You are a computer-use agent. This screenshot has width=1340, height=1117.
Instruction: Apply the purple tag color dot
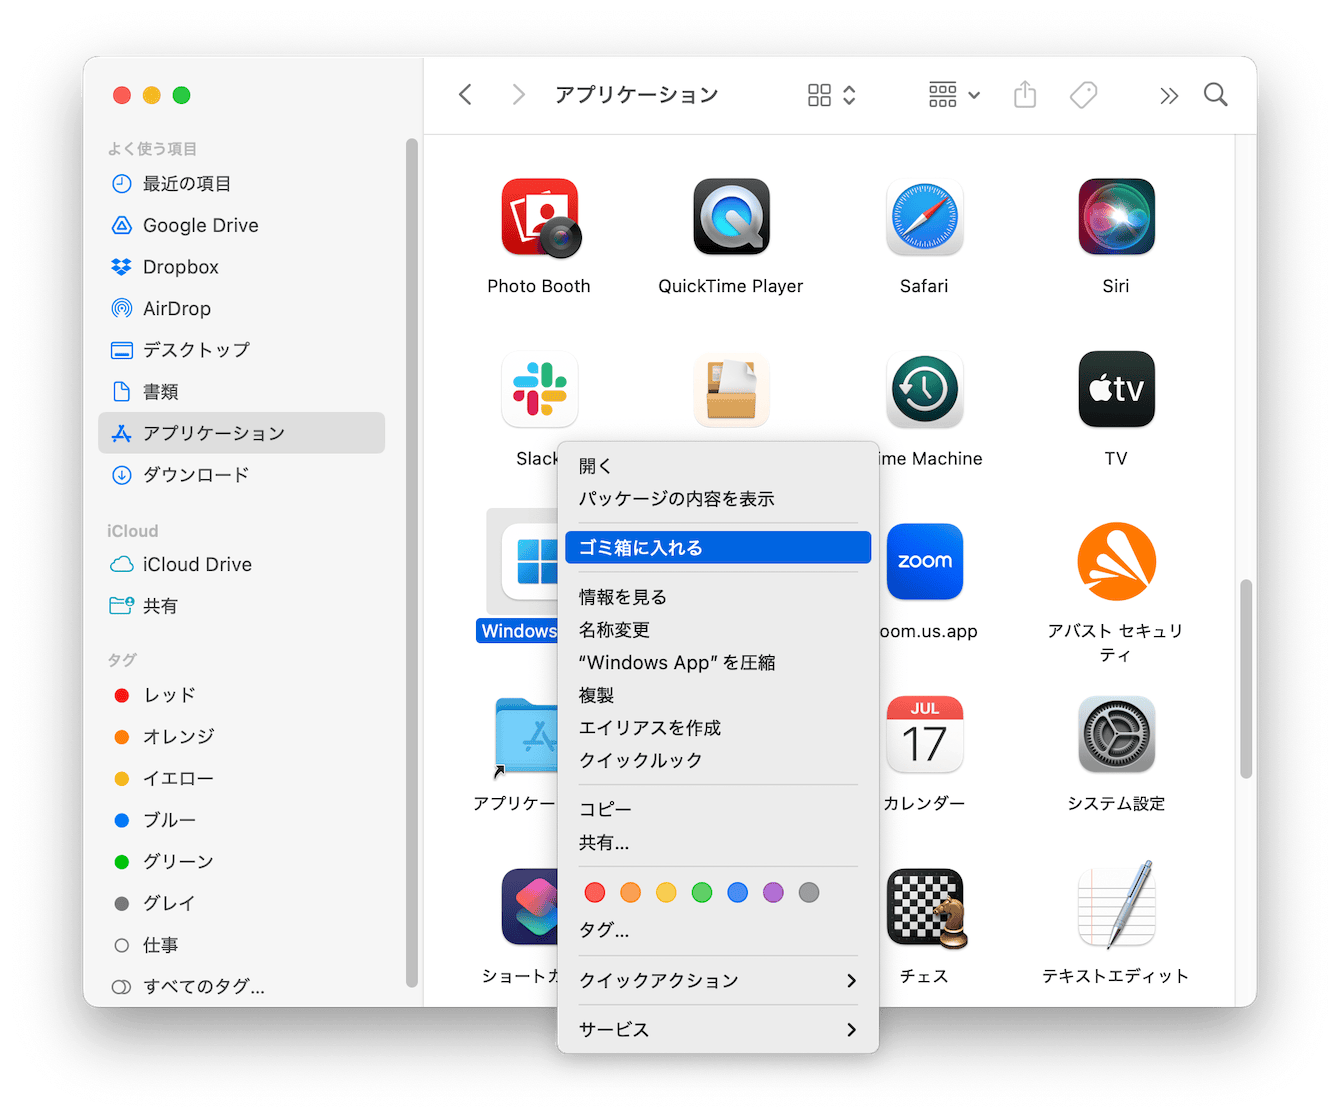click(x=773, y=892)
